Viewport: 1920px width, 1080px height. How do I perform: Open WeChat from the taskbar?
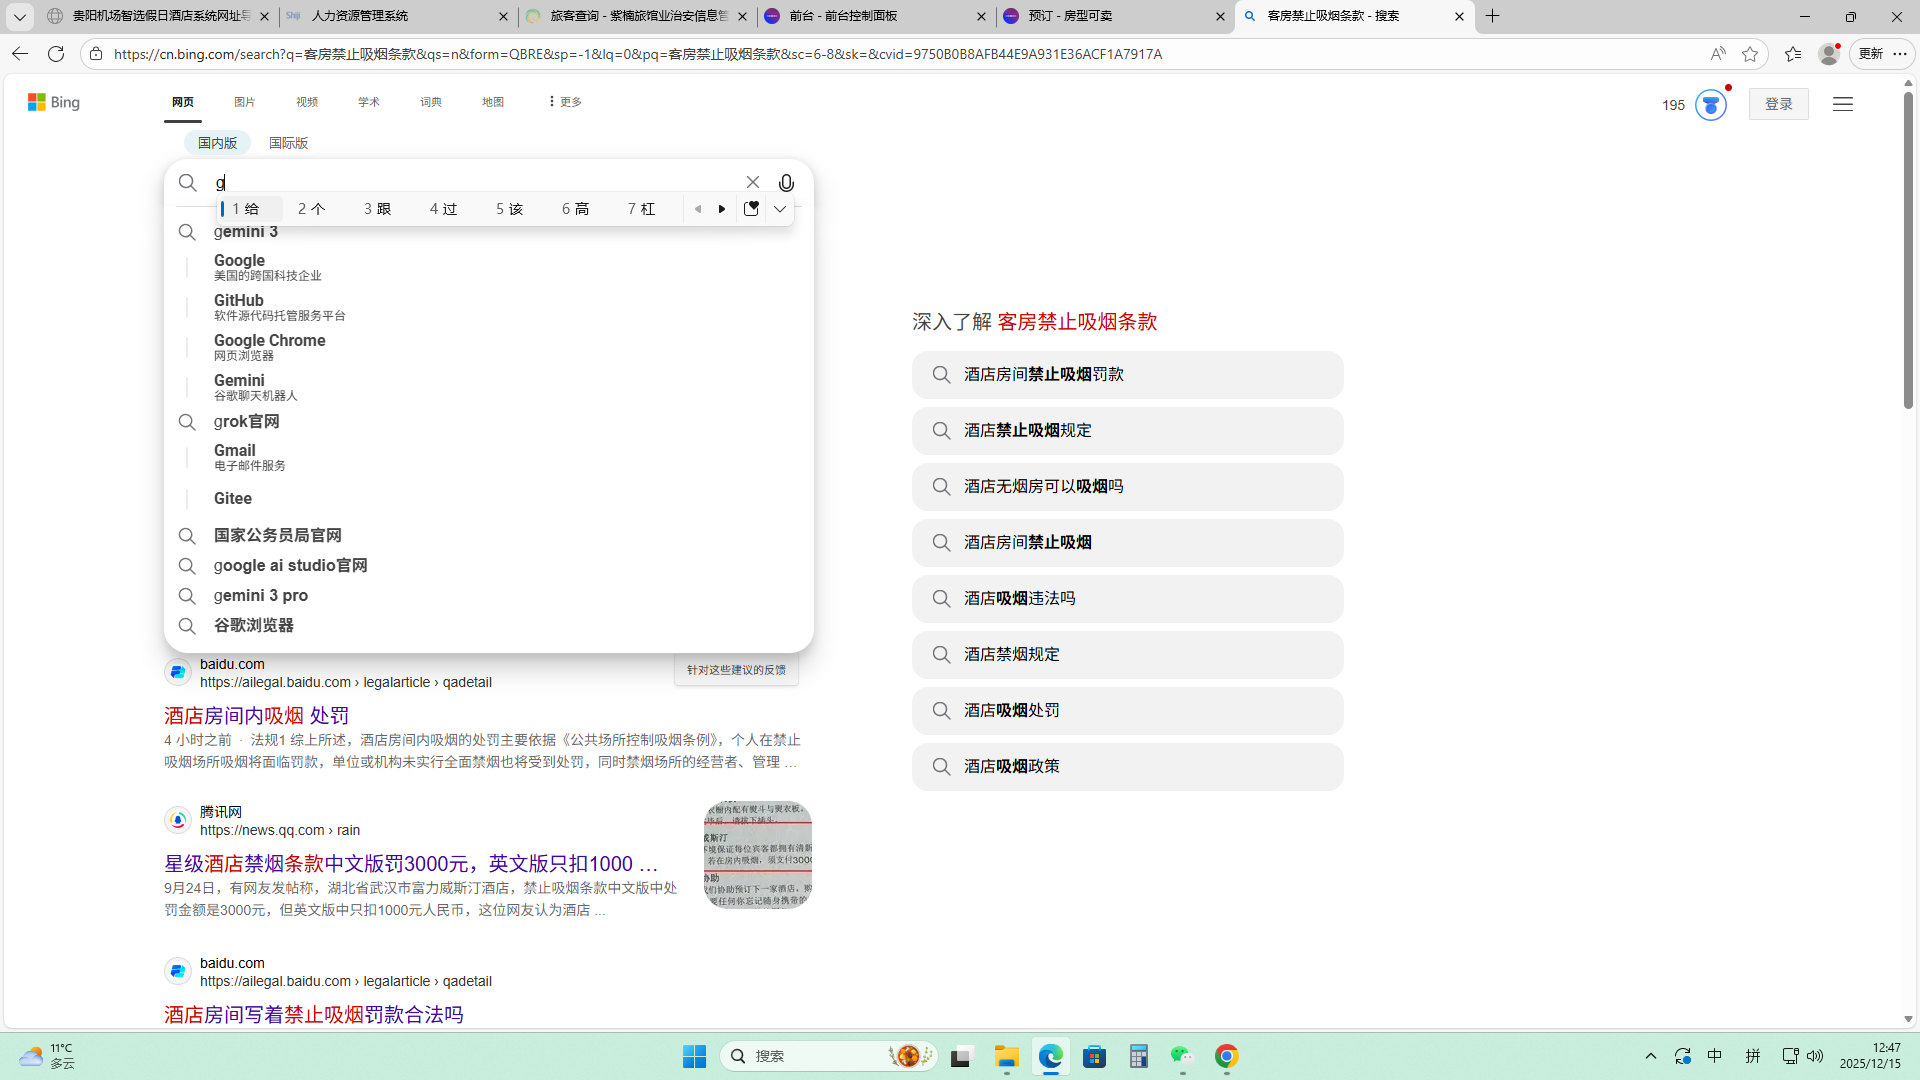[1182, 1056]
